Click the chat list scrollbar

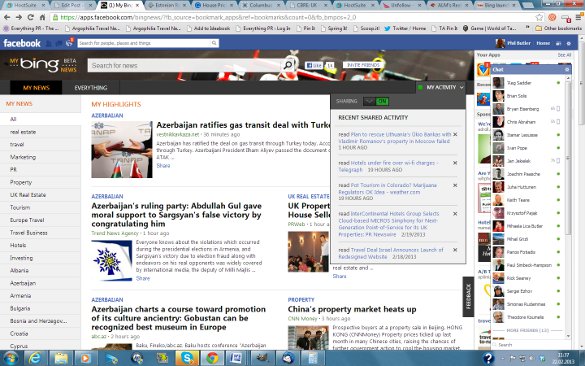click(x=568, y=157)
